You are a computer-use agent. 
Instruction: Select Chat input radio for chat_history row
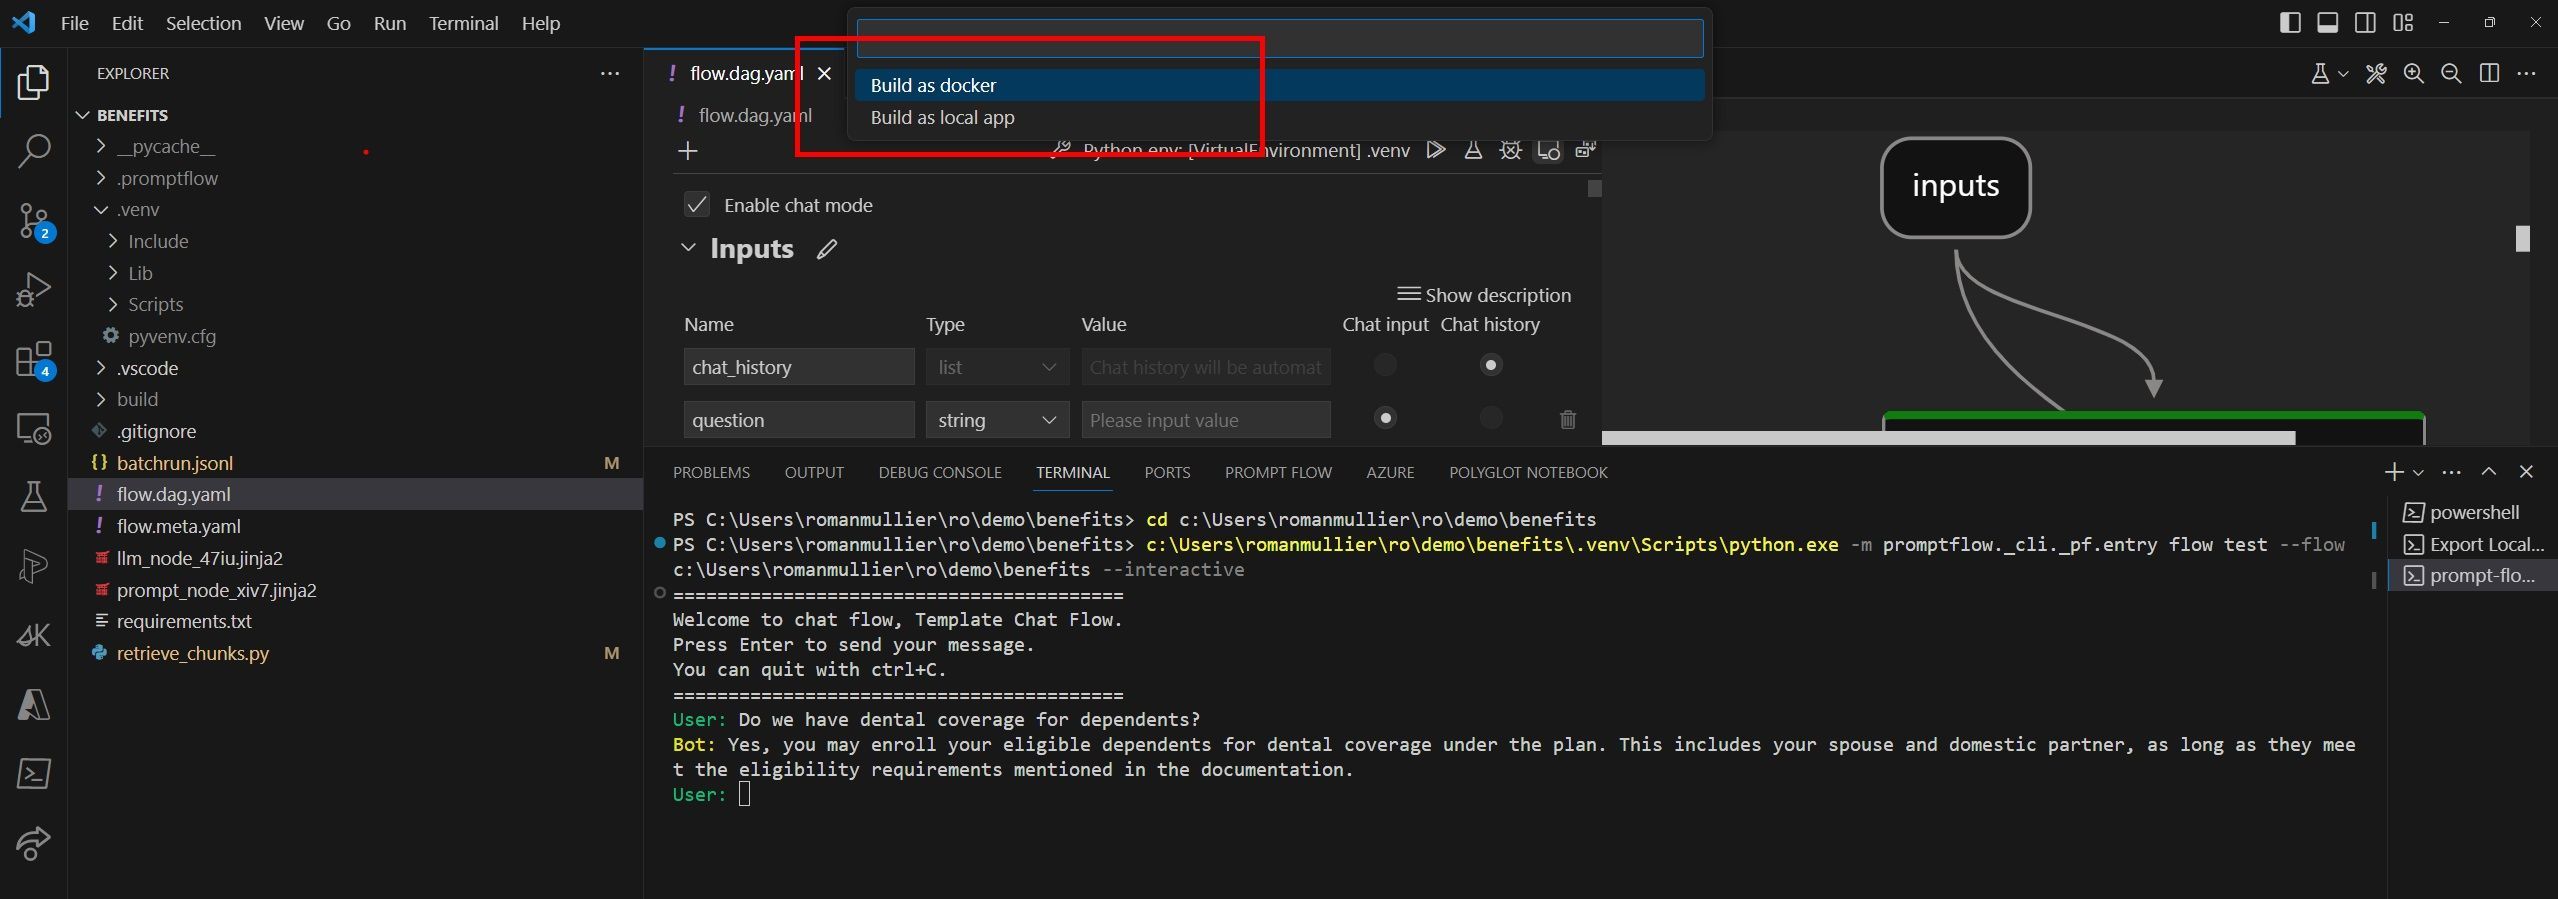[1385, 366]
